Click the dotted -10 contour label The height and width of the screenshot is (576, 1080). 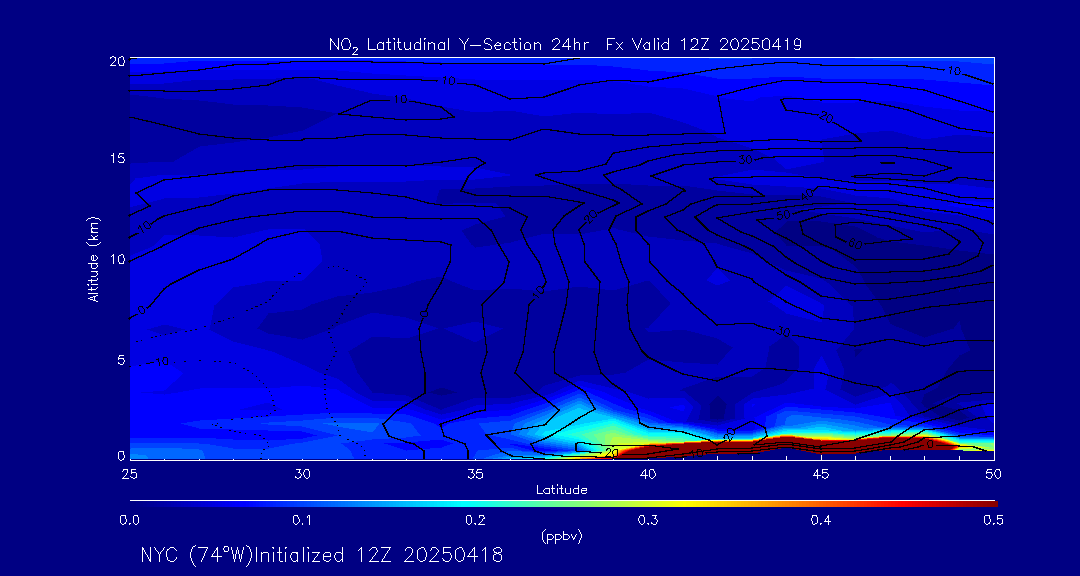pos(160,361)
